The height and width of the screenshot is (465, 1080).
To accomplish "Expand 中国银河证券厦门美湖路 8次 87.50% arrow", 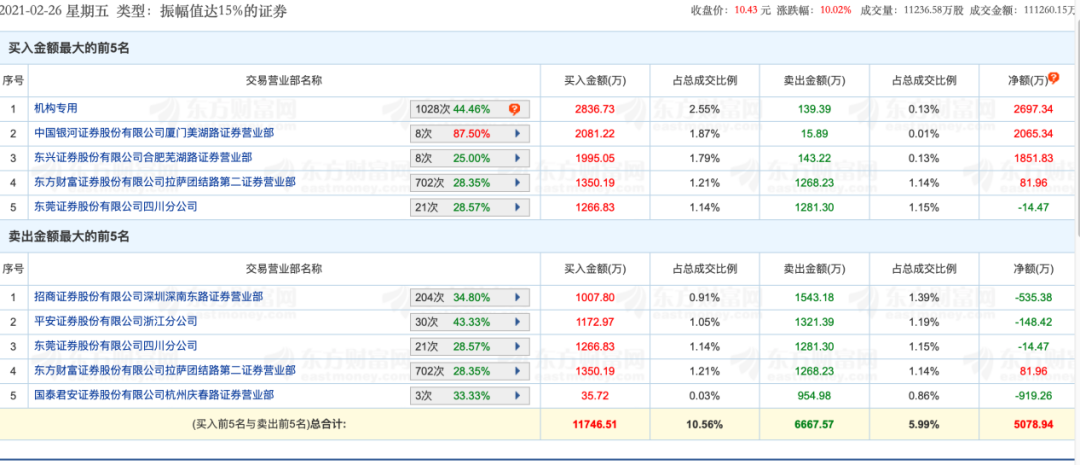I will click(517, 133).
